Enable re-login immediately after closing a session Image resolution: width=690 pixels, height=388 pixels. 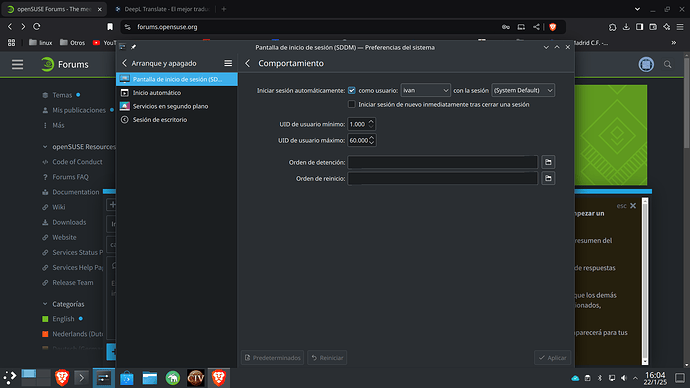click(x=352, y=104)
